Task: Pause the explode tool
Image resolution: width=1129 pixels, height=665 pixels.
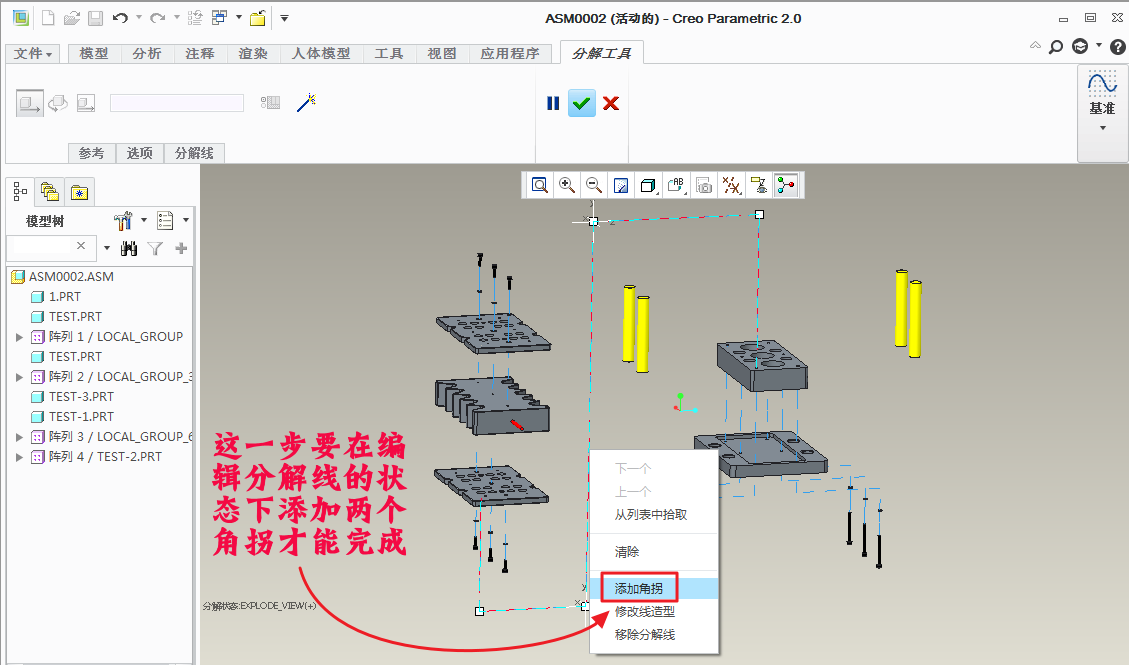Action: [x=553, y=103]
